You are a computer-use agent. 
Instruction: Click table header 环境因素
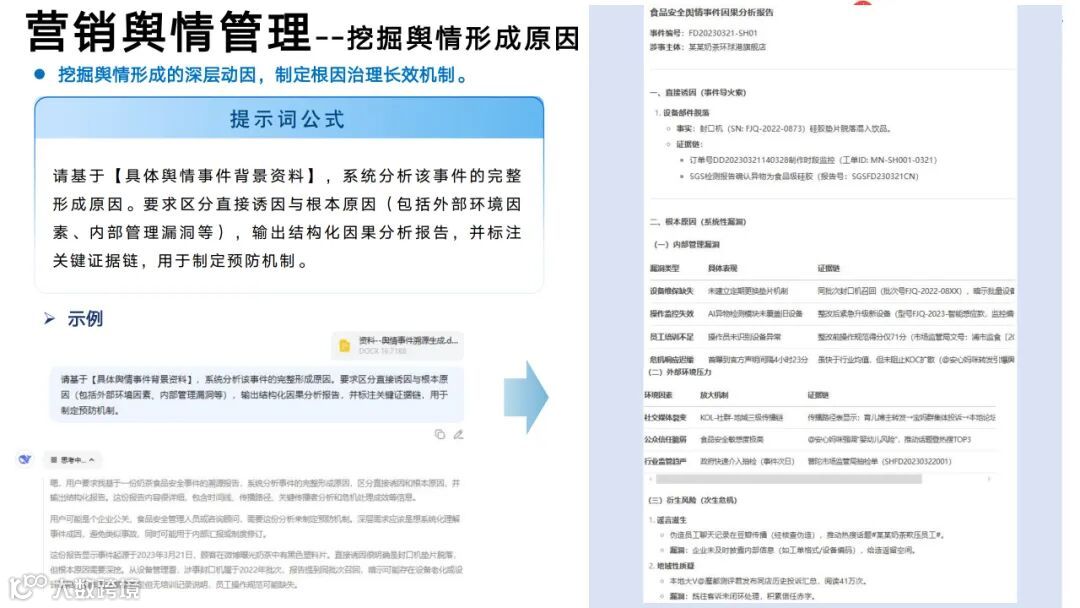click(658, 395)
